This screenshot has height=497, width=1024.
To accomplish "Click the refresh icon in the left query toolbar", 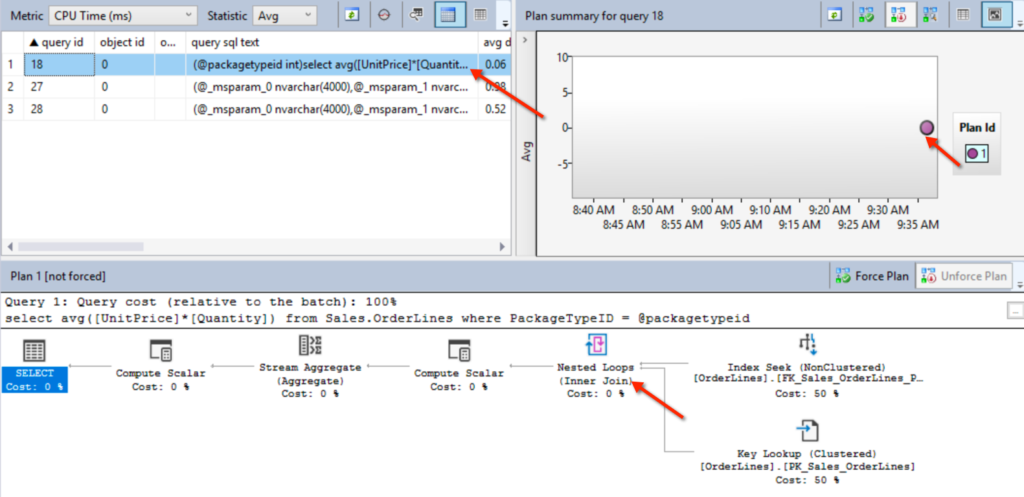I will point(351,16).
